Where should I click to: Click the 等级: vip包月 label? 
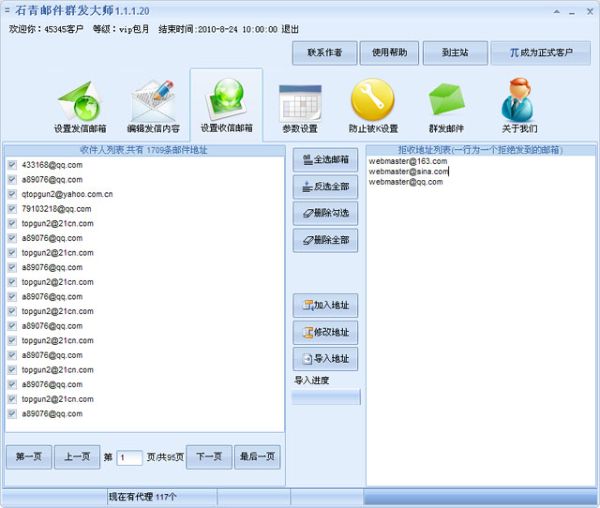121,29
